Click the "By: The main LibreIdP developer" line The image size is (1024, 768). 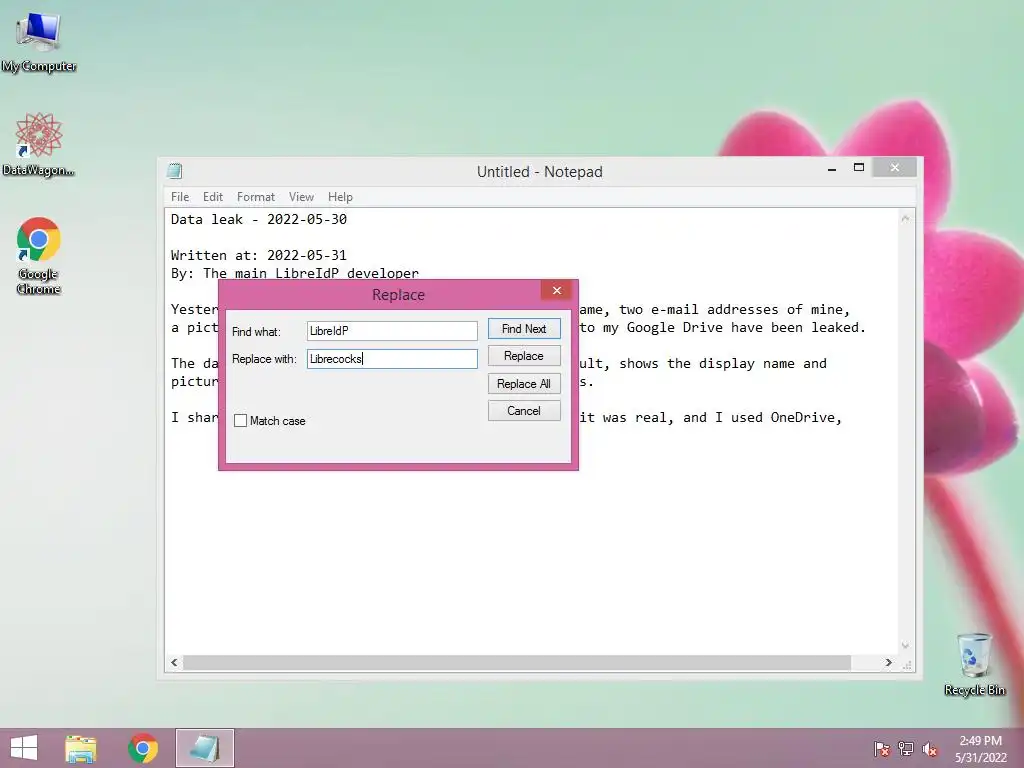coord(295,273)
